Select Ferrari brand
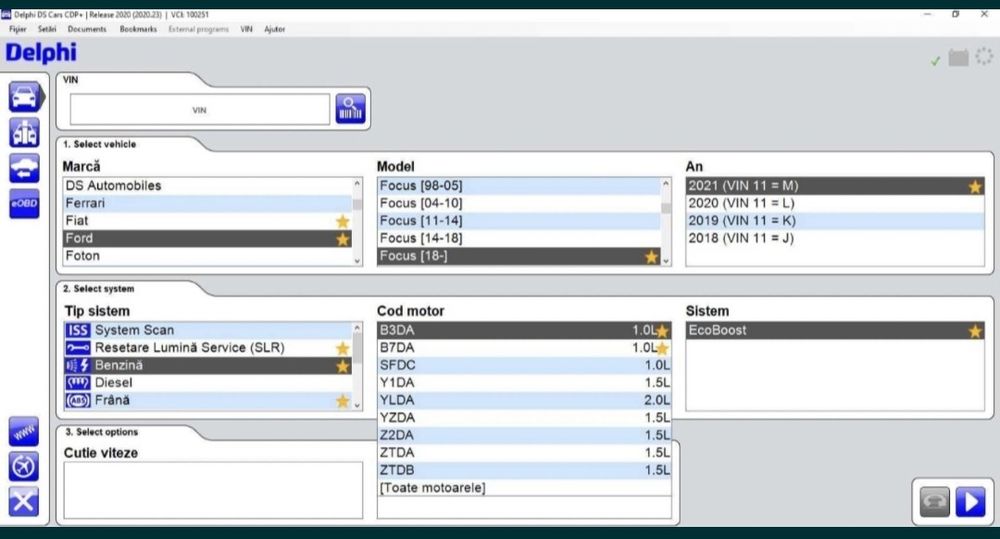The height and width of the screenshot is (539, 1000). [x=208, y=203]
